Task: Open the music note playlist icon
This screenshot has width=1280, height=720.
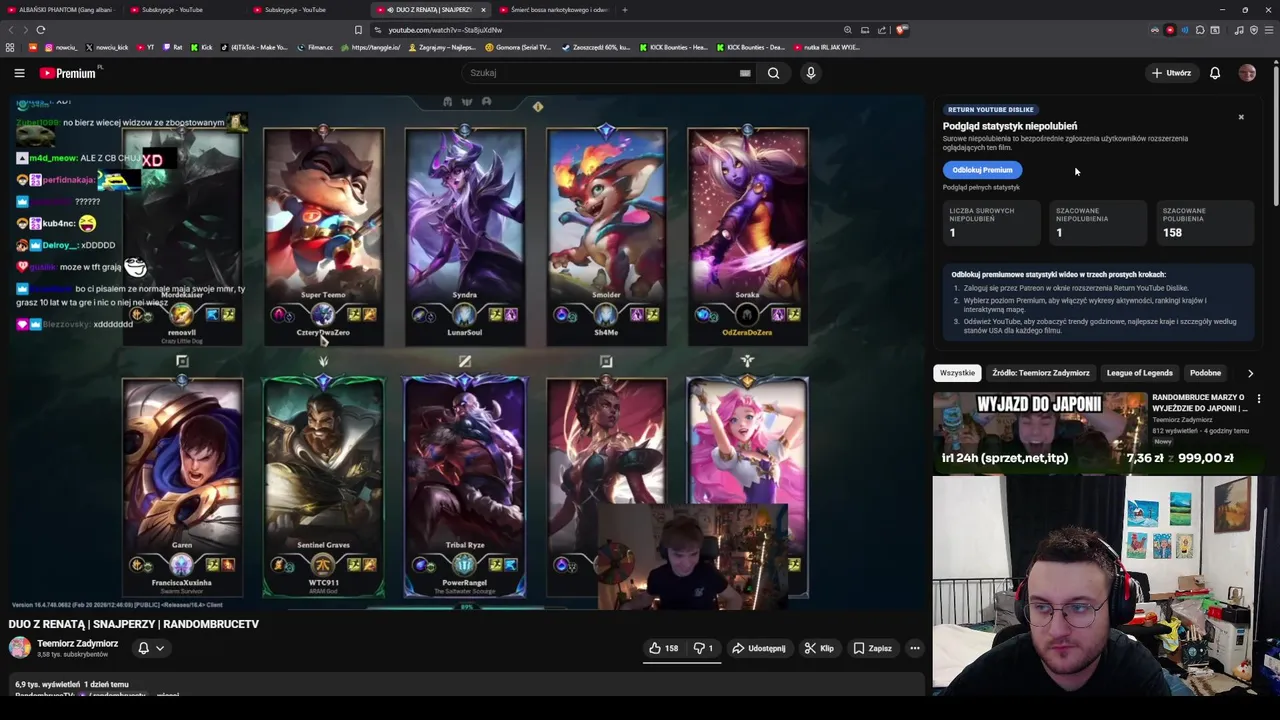Action: tap(1239, 30)
